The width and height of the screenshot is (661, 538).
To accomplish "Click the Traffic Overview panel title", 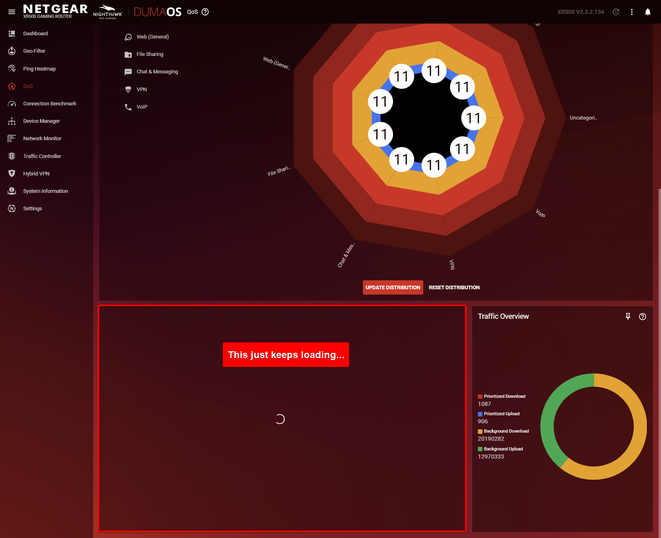I will click(x=503, y=316).
